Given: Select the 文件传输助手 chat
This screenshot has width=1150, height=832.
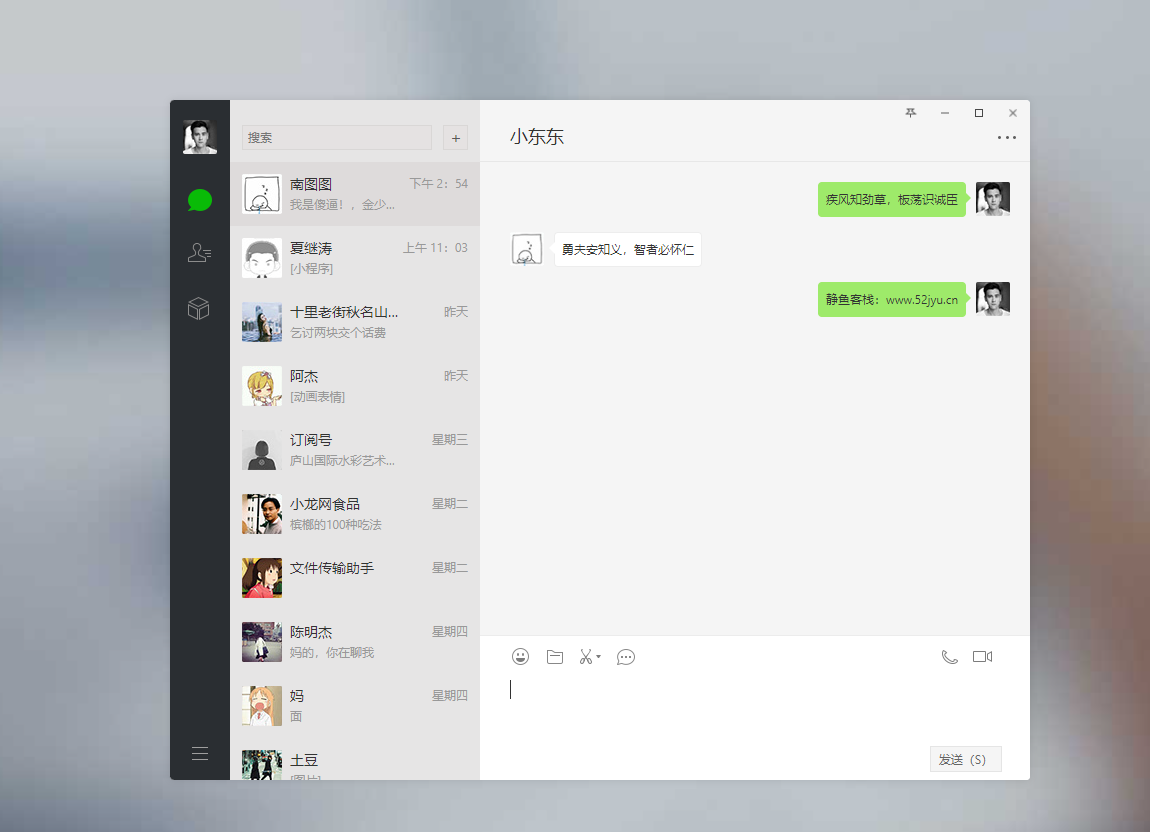Looking at the screenshot, I should pos(355,578).
